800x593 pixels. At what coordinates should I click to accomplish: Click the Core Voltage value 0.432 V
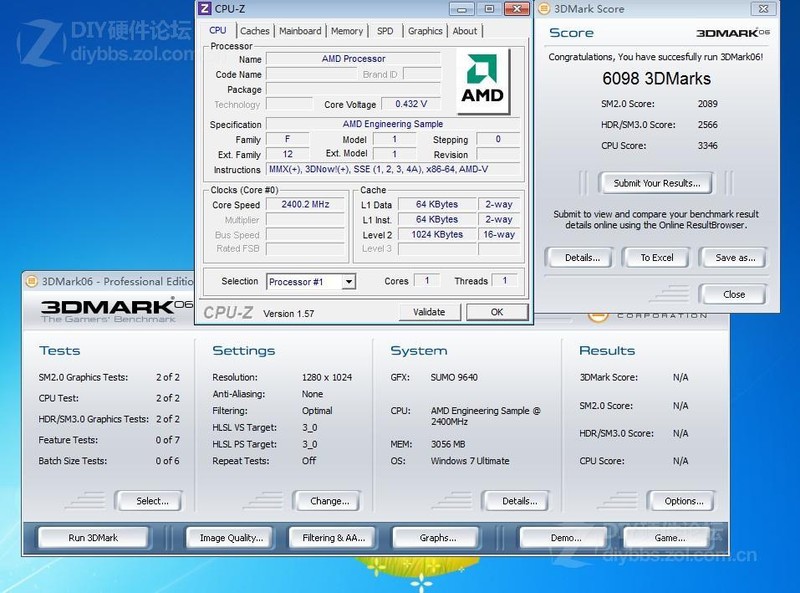pyautogui.click(x=411, y=104)
